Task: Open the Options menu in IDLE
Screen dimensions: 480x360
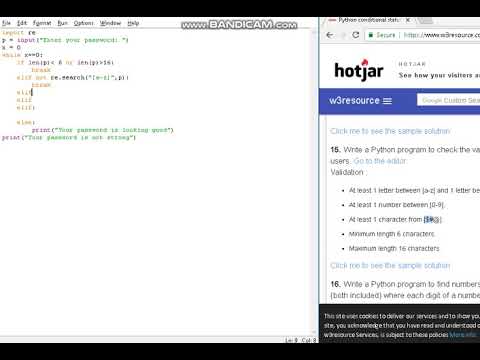Action: [x=84, y=23]
